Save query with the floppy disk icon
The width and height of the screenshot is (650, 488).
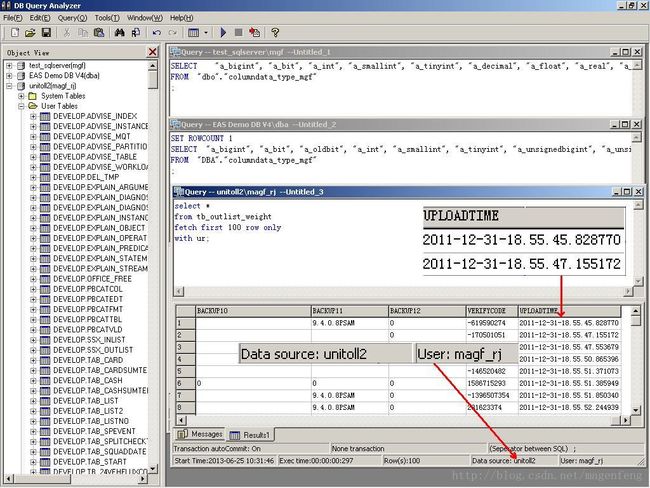pyautogui.click(x=46, y=32)
